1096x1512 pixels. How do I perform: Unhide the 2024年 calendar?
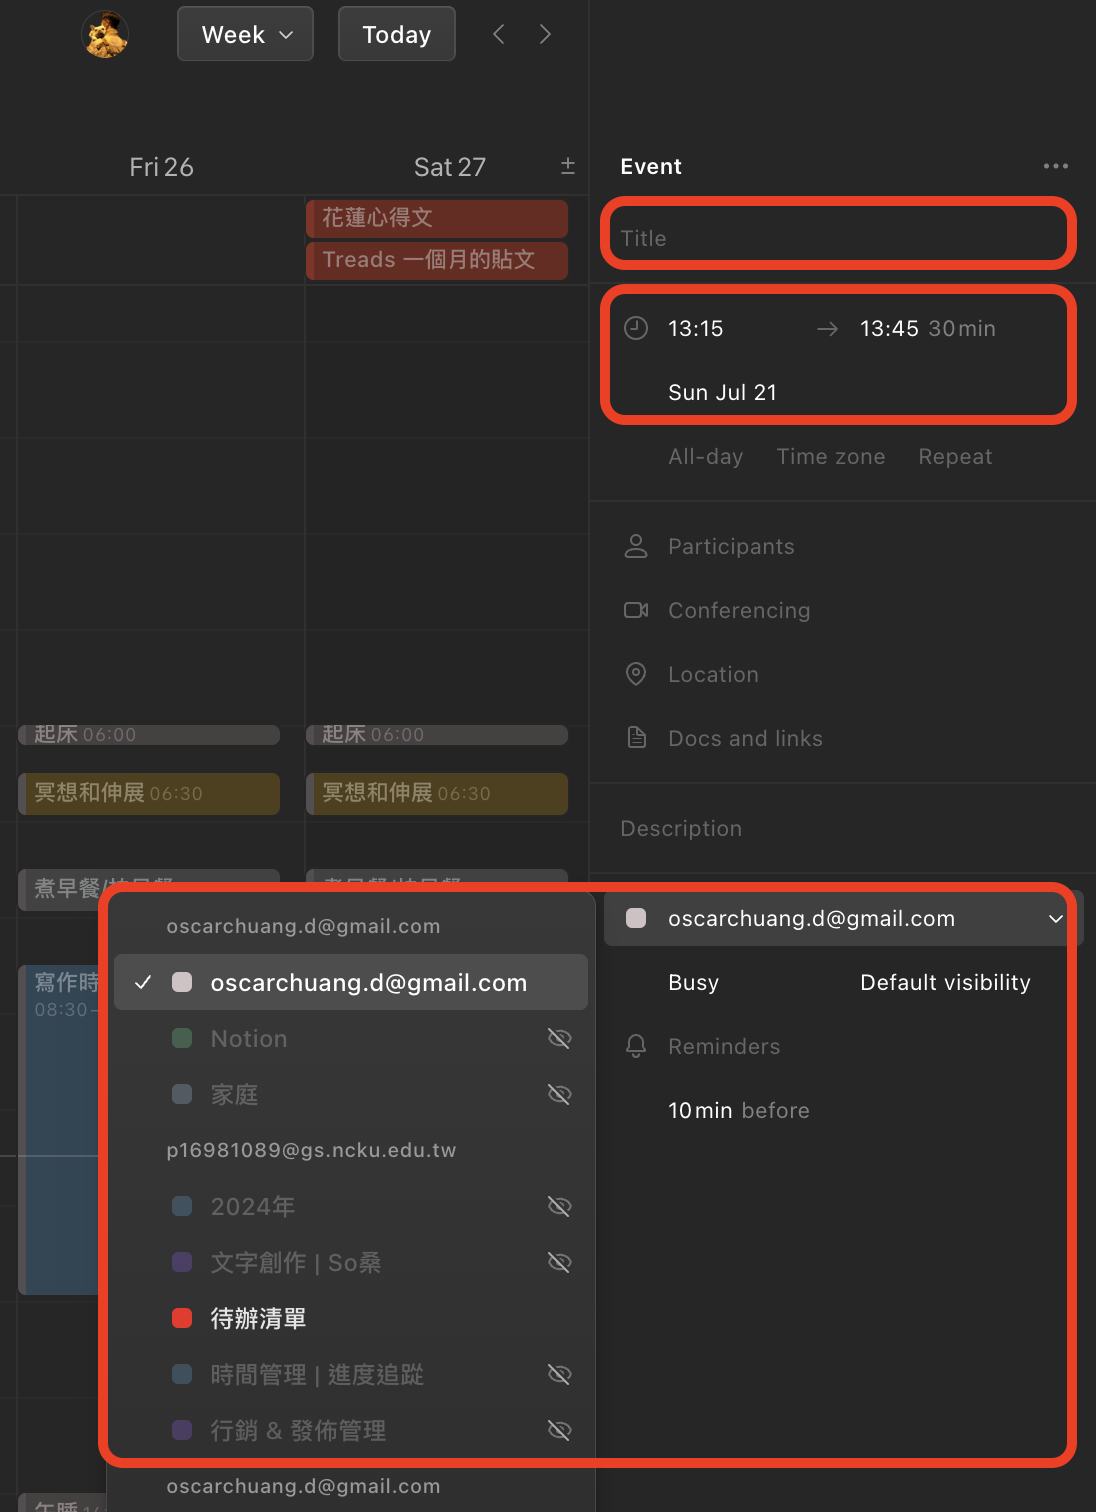pos(559,1207)
